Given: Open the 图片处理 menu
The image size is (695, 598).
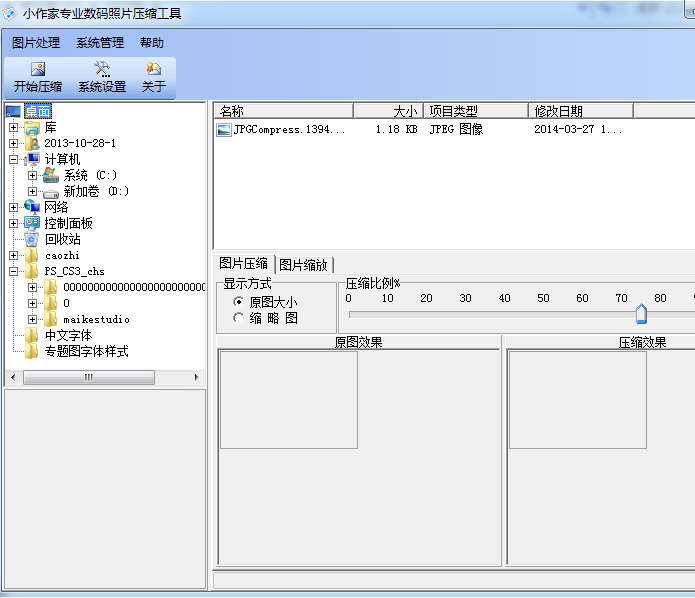Looking at the screenshot, I should [x=36, y=43].
